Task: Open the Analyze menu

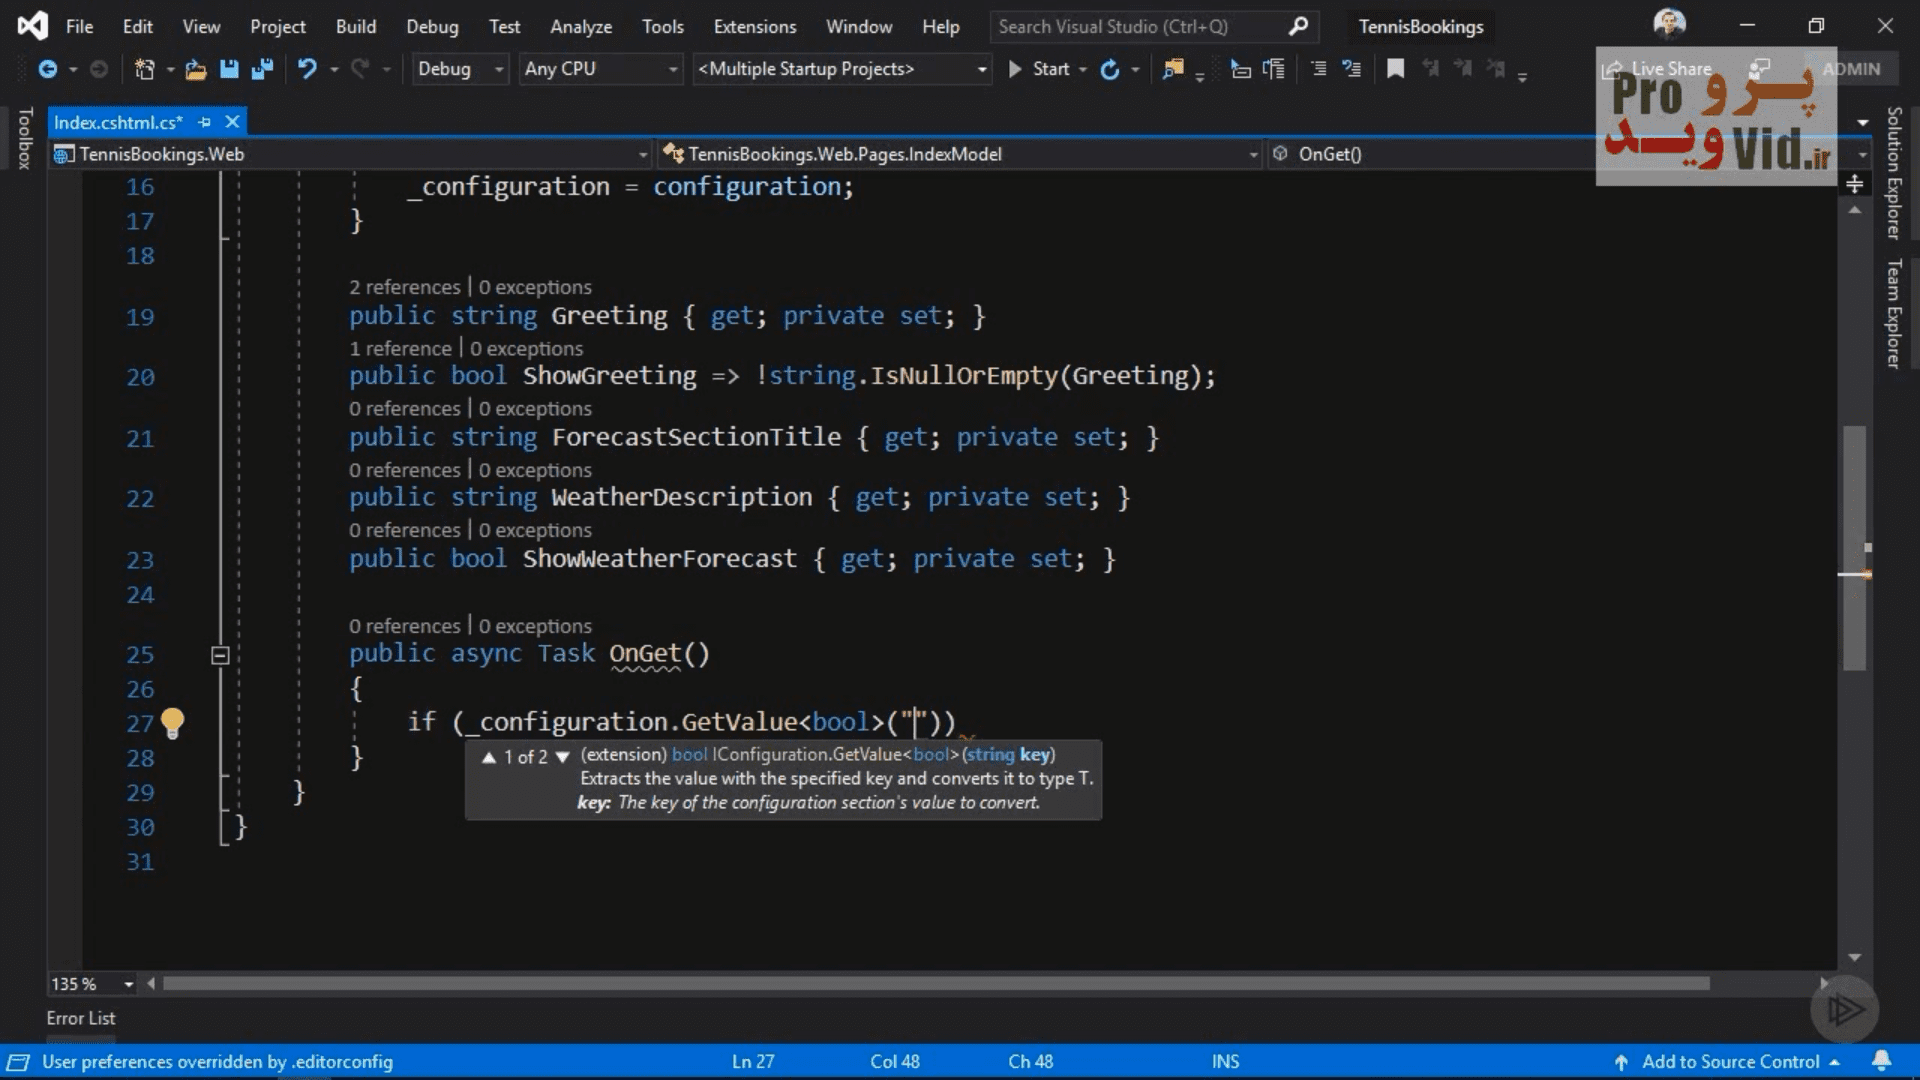Action: coord(581,27)
